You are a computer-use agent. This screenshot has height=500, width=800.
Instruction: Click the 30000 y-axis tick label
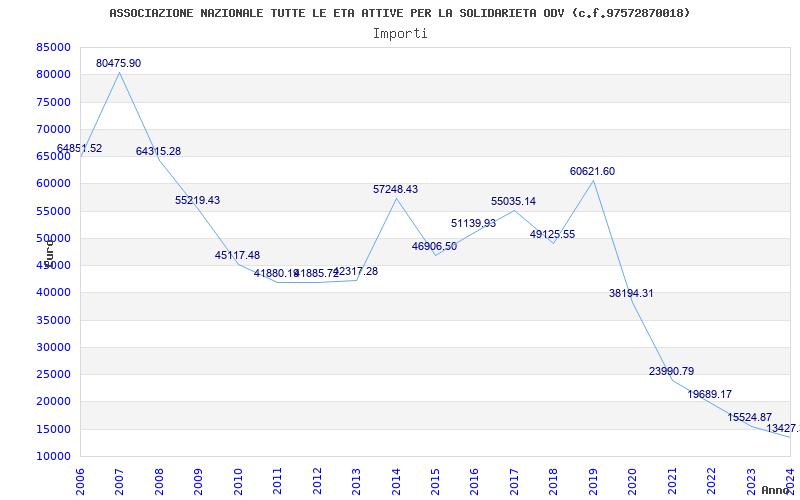53,347
